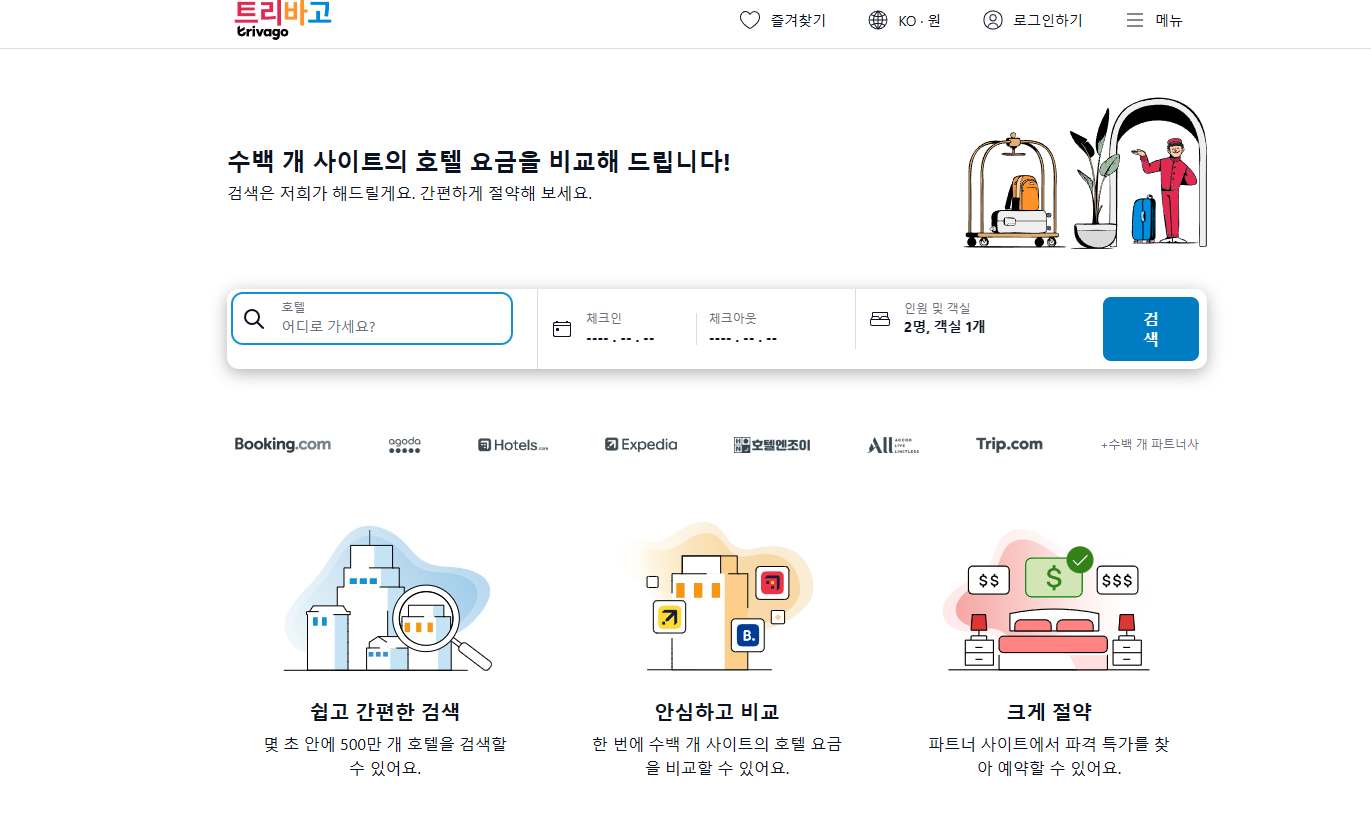Select 즐겨찾기 in the top navigation

(x=793, y=19)
